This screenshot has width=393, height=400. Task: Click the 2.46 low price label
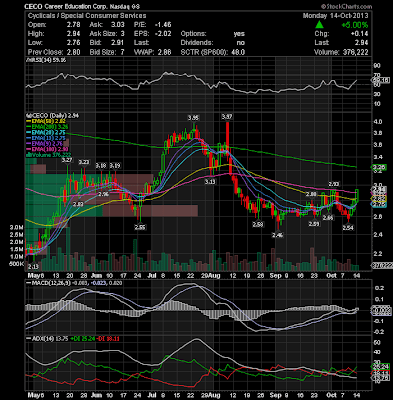tap(277, 235)
